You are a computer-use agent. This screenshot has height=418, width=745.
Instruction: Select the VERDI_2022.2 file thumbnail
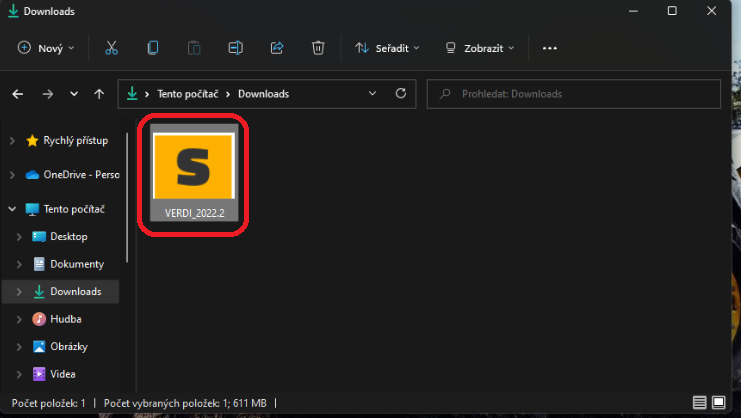click(194, 173)
